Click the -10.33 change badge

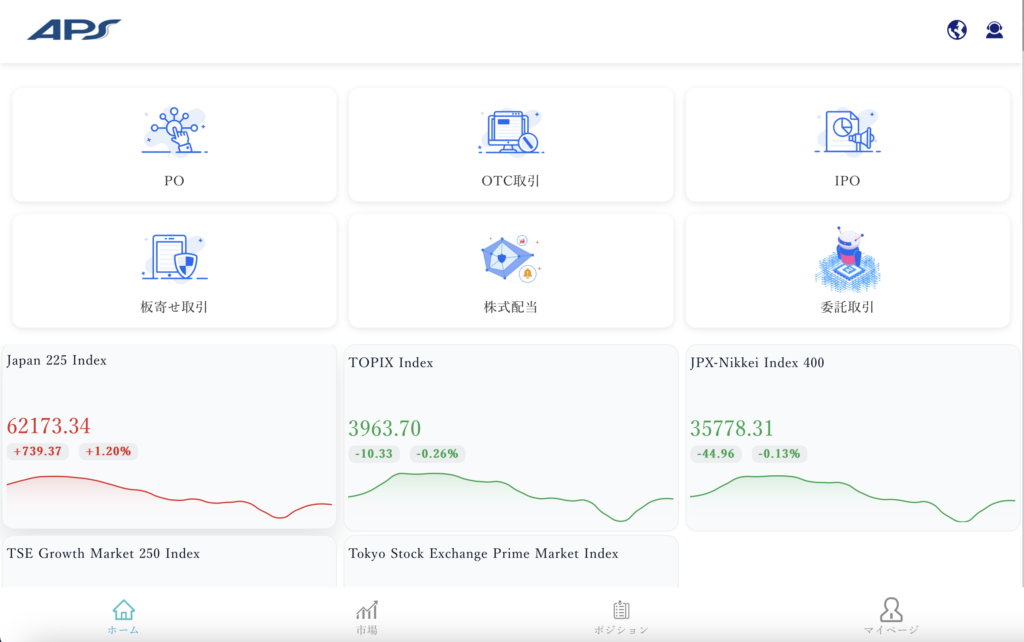point(374,454)
